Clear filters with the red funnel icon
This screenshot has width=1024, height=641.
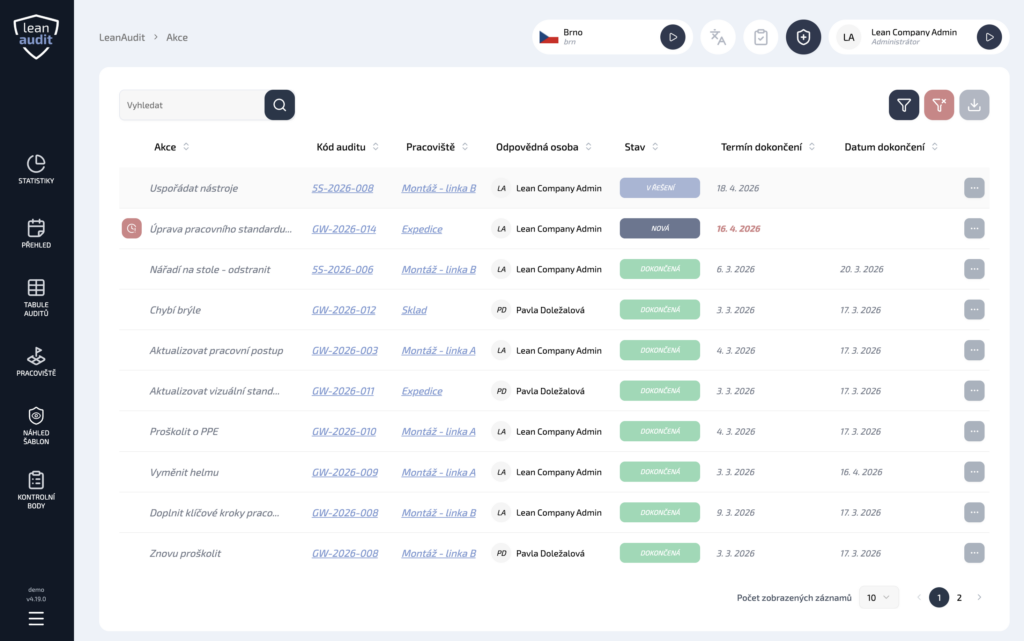click(x=939, y=105)
